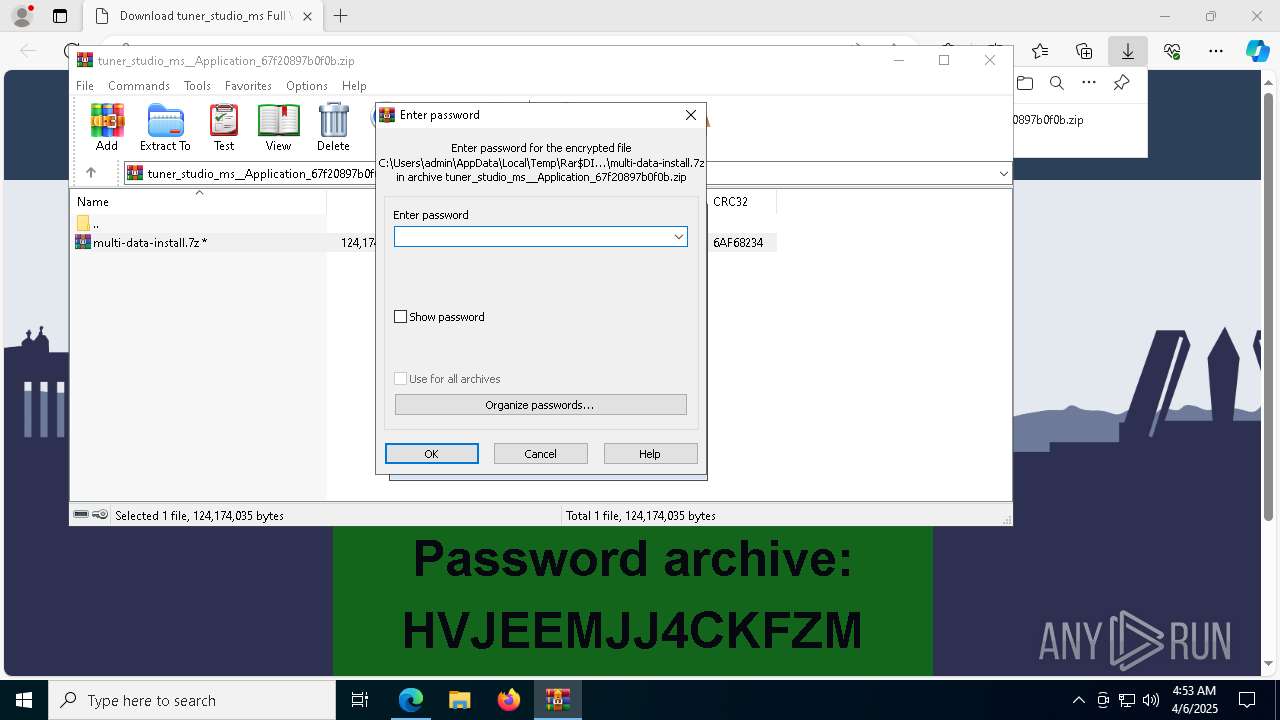Expand the archive path address dropdown
The width and height of the screenshot is (1280, 720).
pyautogui.click(x=1003, y=173)
